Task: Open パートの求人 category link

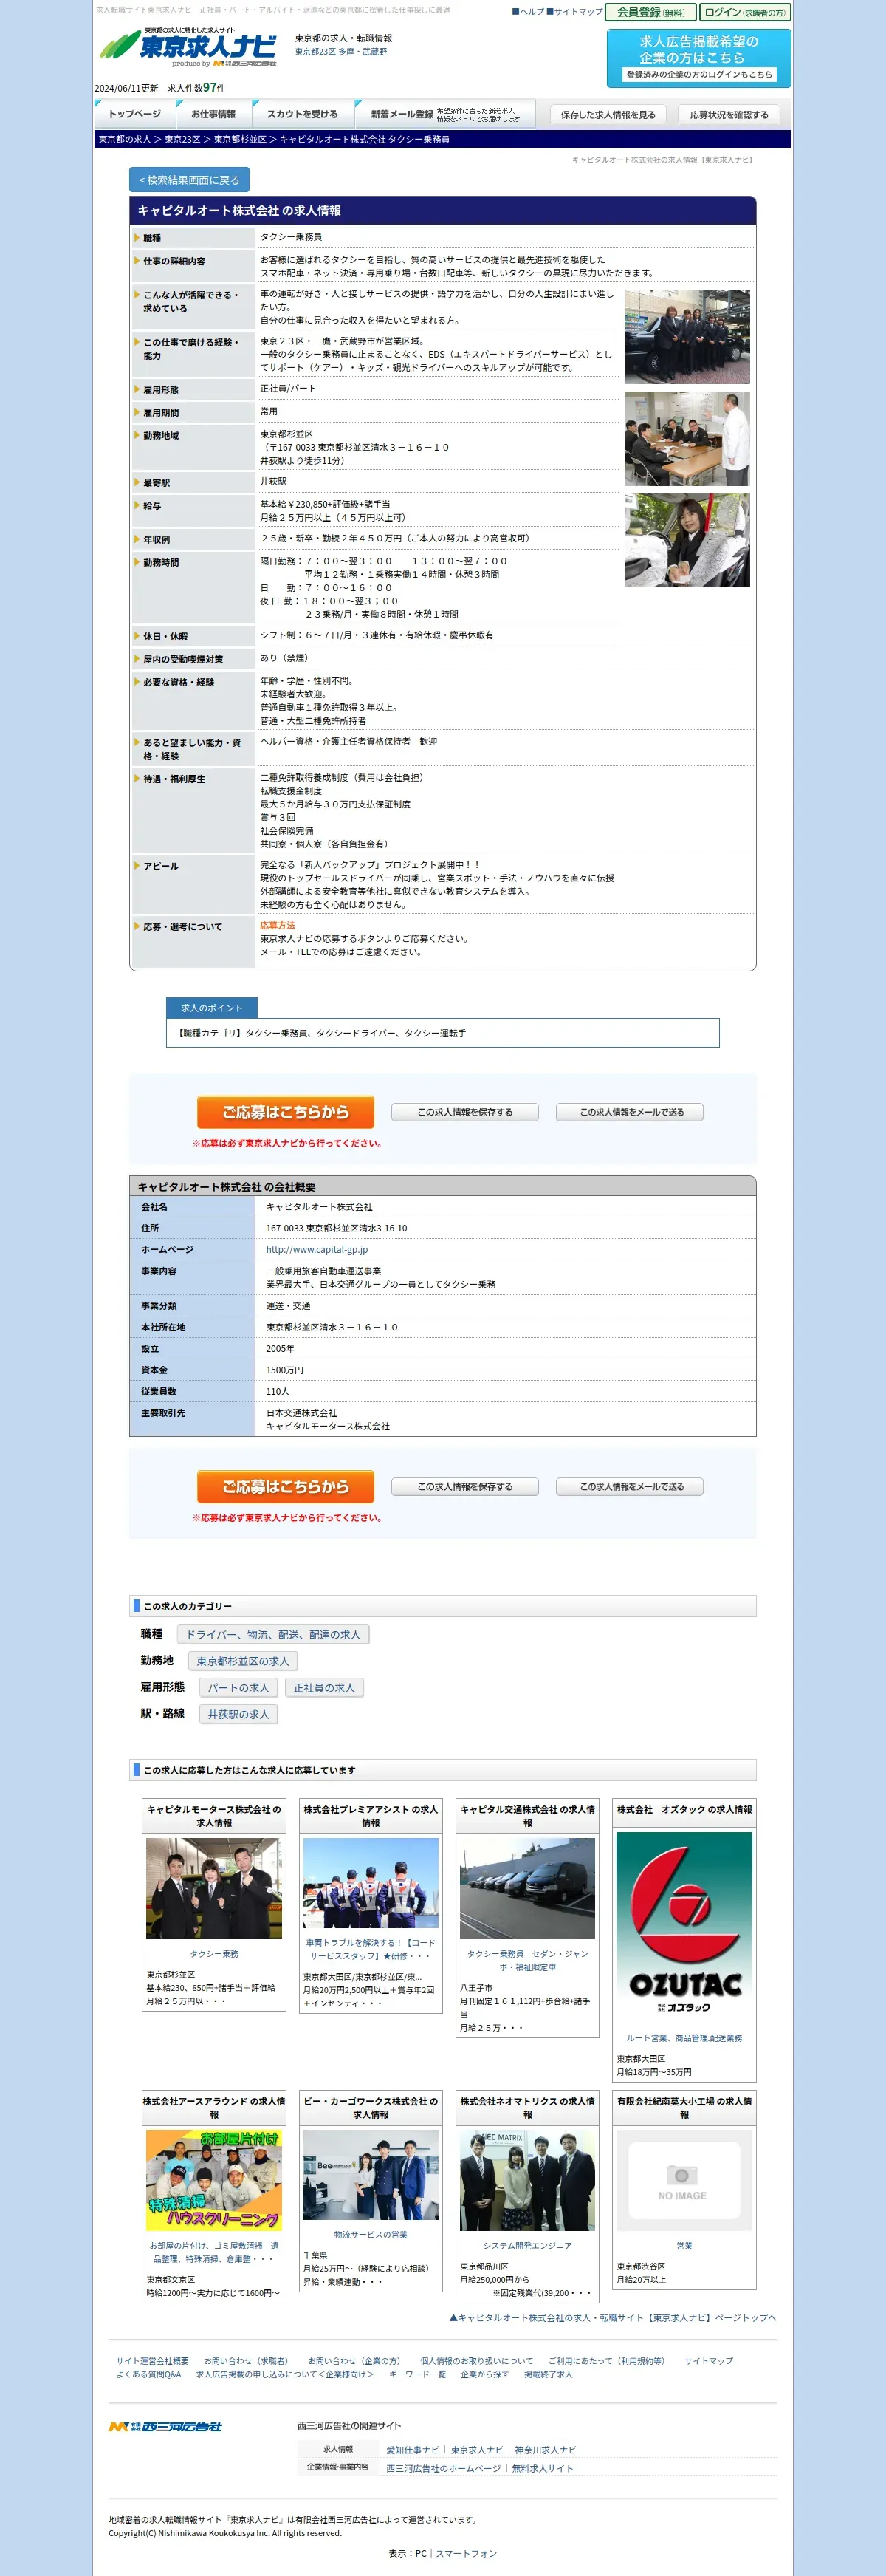Action: click(x=238, y=1688)
